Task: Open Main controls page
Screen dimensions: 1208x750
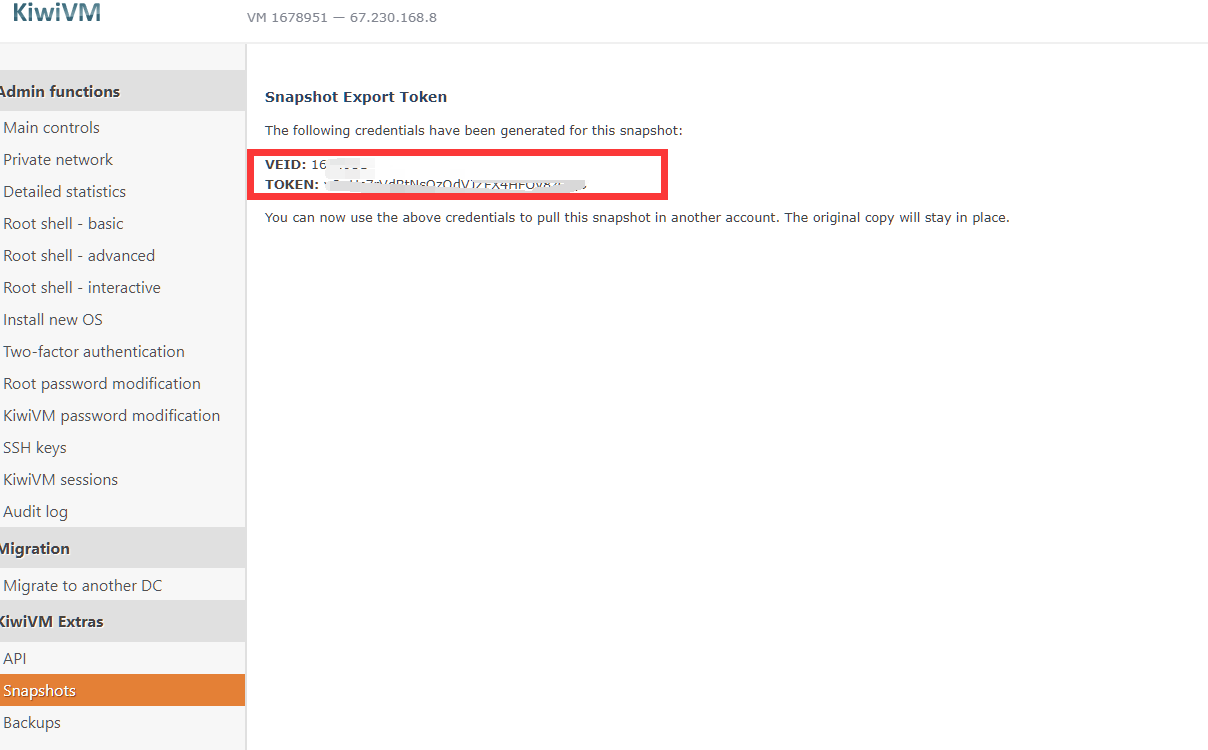Action: (52, 128)
